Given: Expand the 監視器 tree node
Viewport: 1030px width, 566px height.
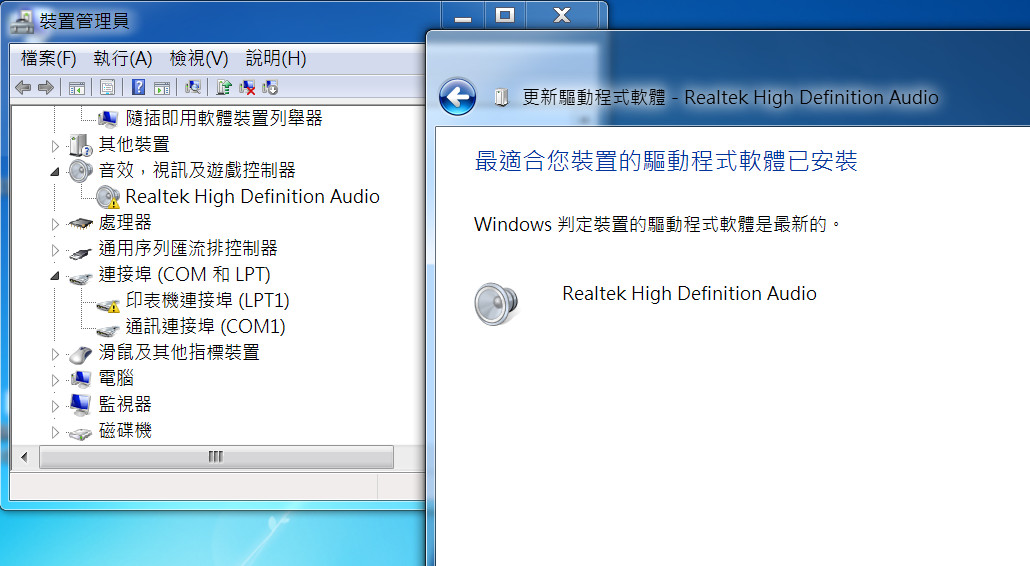Looking at the screenshot, I should click(x=55, y=406).
